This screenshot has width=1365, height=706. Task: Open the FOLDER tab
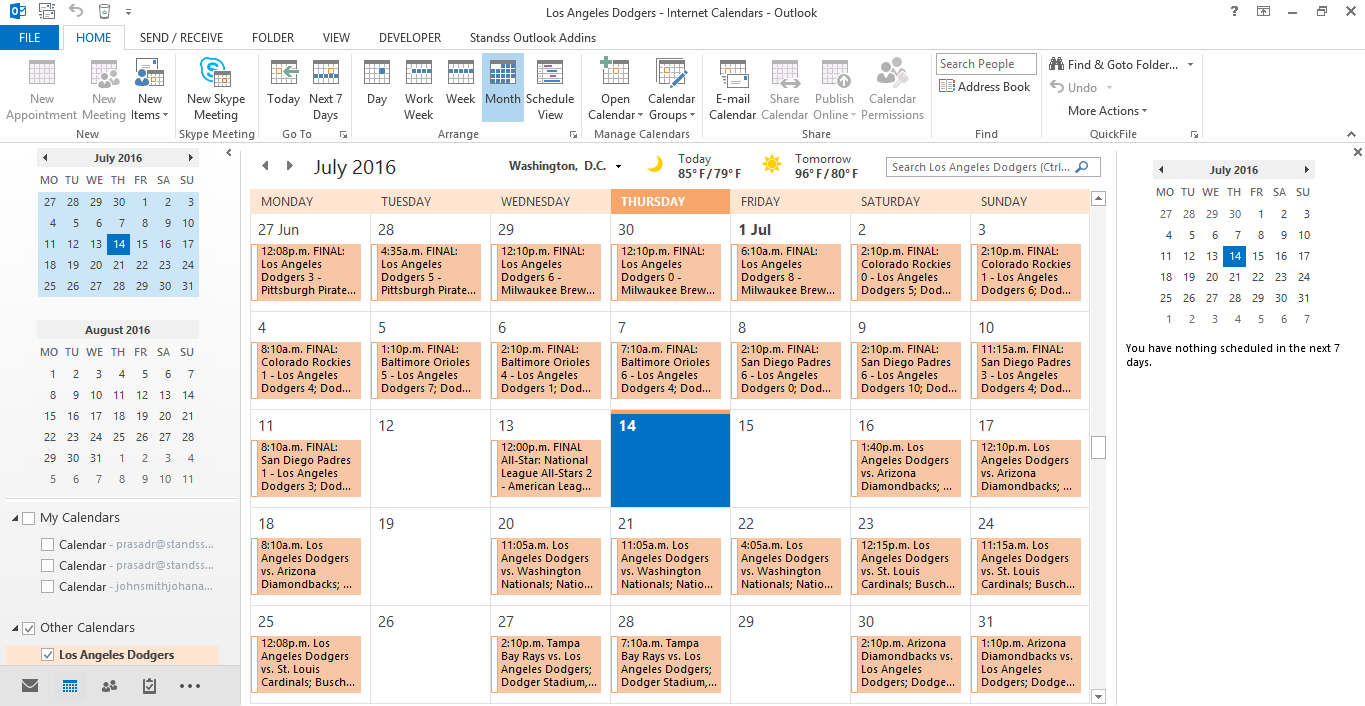click(x=273, y=38)
